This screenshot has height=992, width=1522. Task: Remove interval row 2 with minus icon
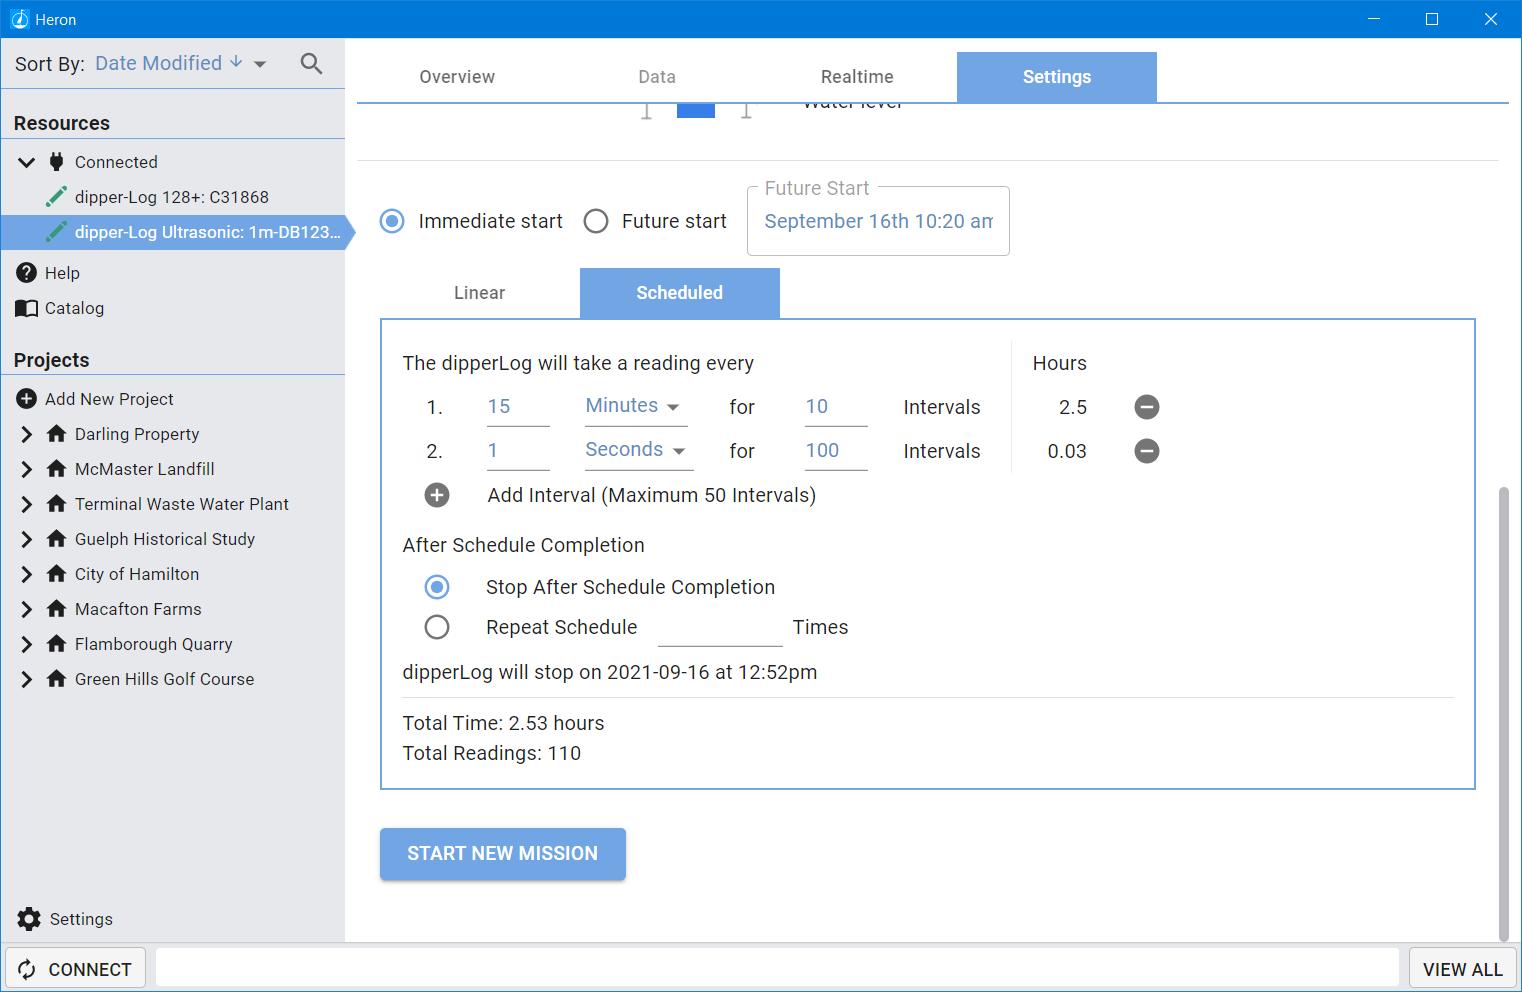1147,451
